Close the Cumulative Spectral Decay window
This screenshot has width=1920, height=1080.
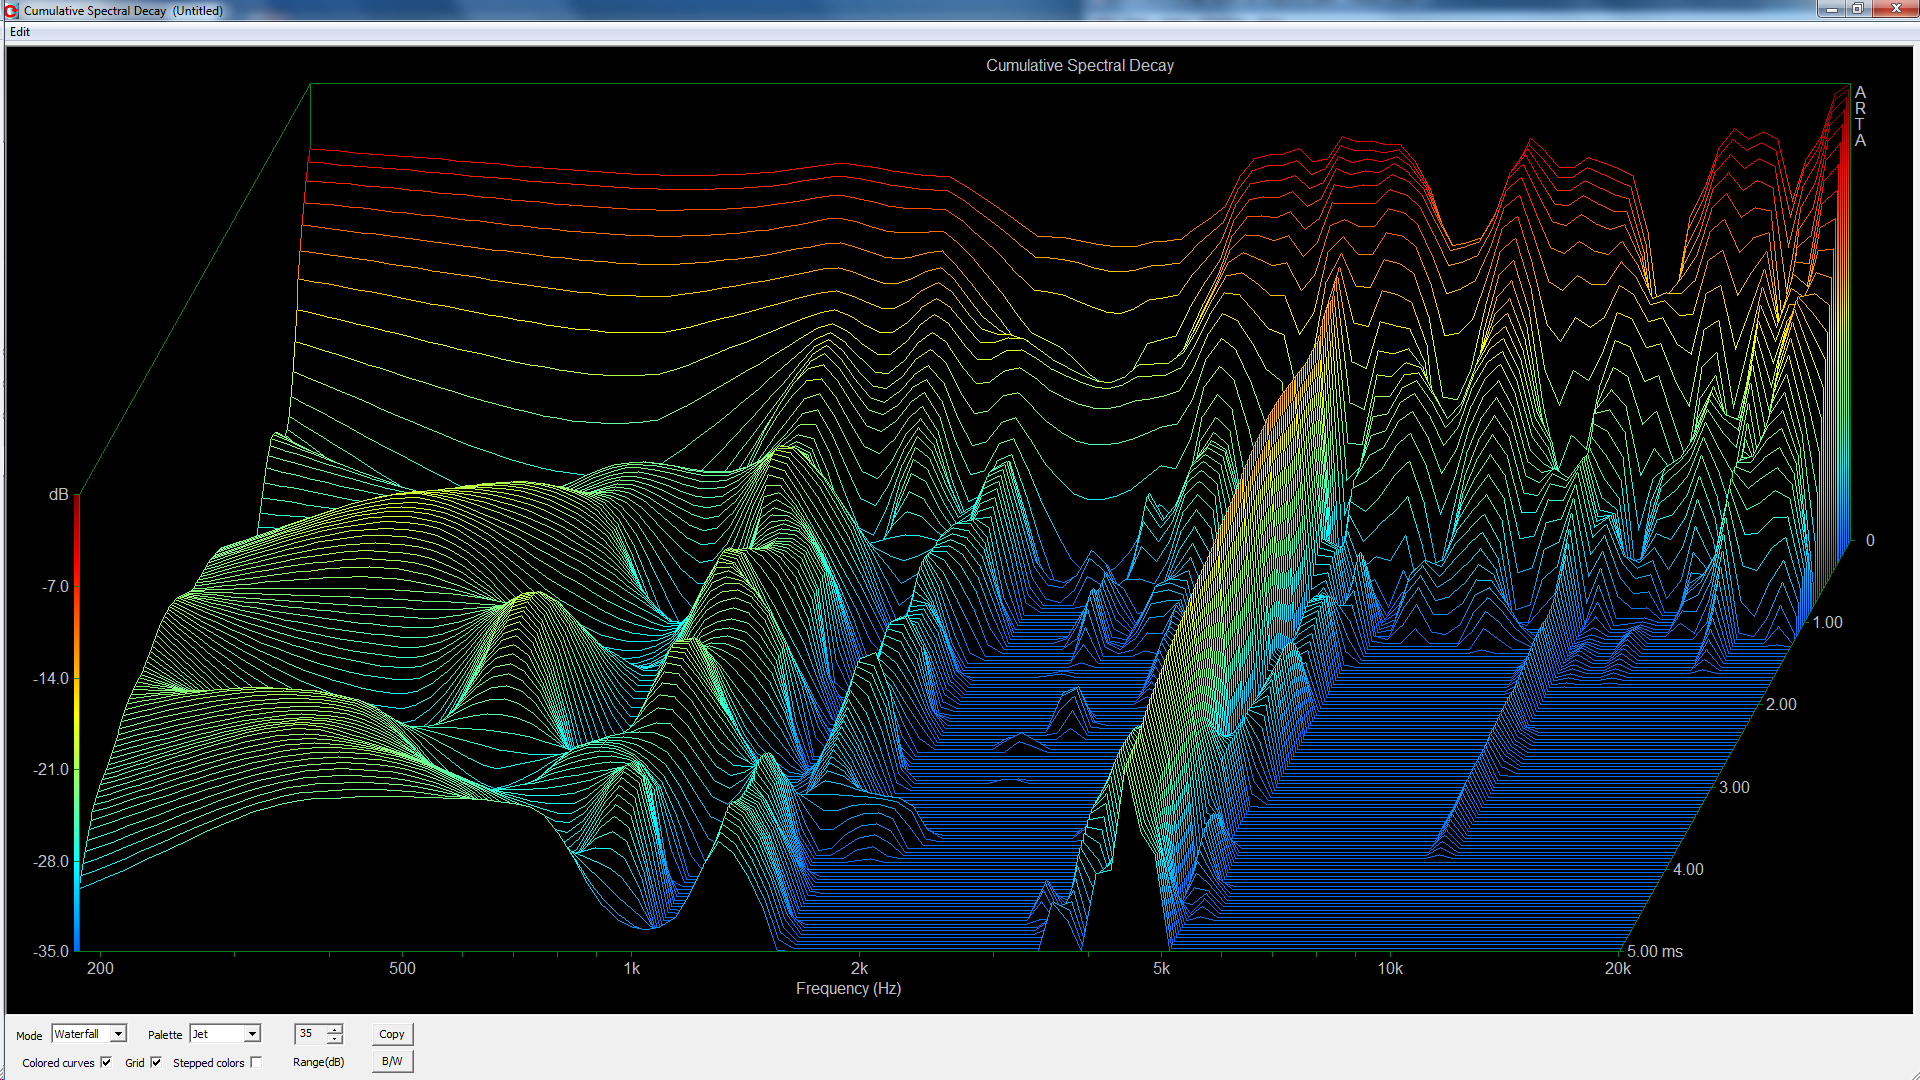click(1895, 9)
